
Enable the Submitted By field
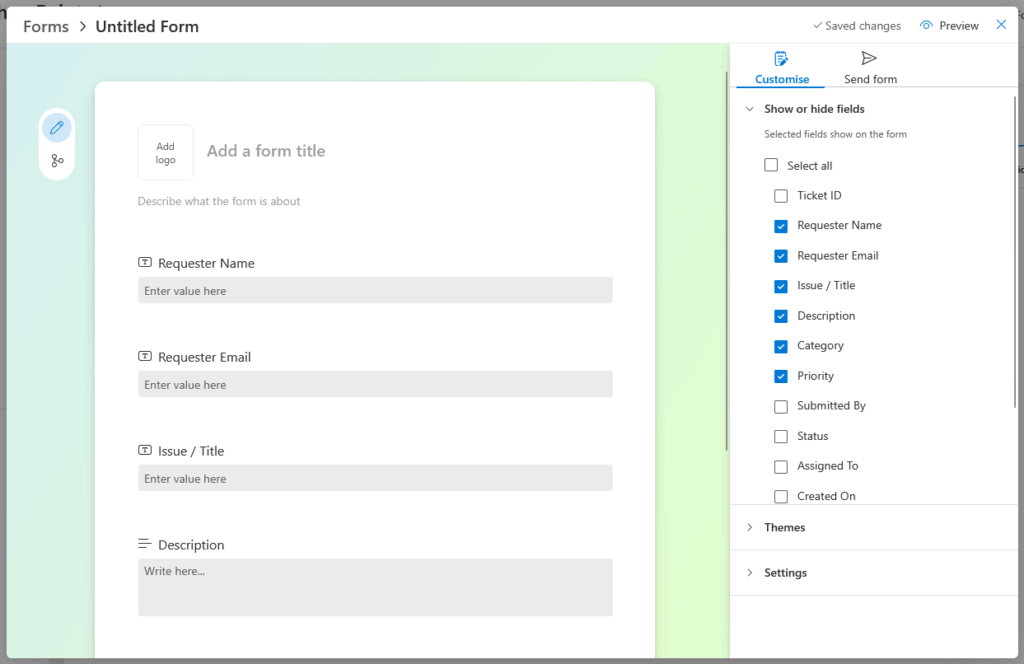coord(781,406)
